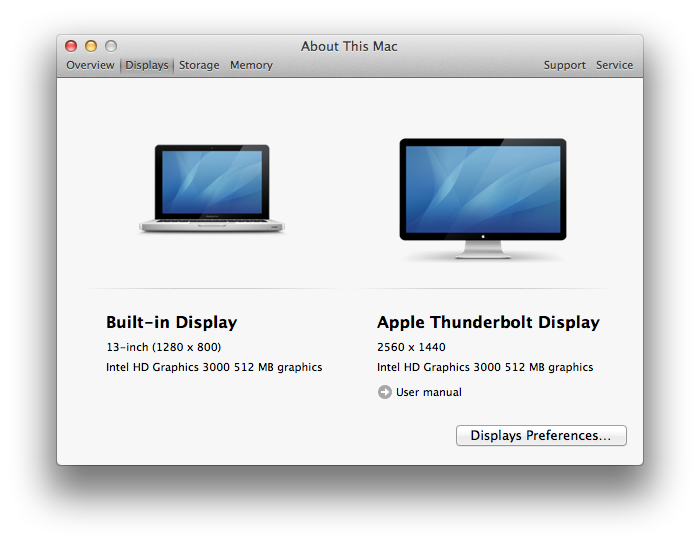Screen dimensions: 700x544
Task: Click graphics info under Apple Thunderbolt Display
Action: tap(485, 367)
